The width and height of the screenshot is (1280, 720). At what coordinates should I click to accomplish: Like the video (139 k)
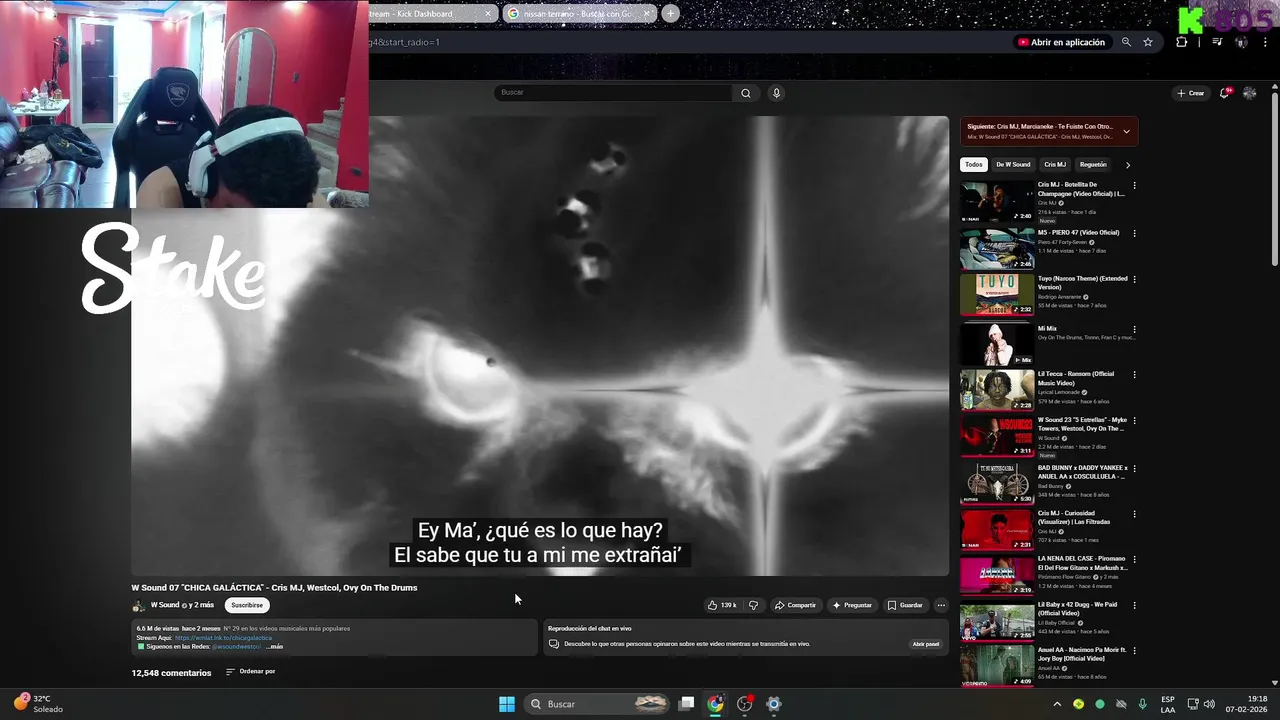pos(722,605)
